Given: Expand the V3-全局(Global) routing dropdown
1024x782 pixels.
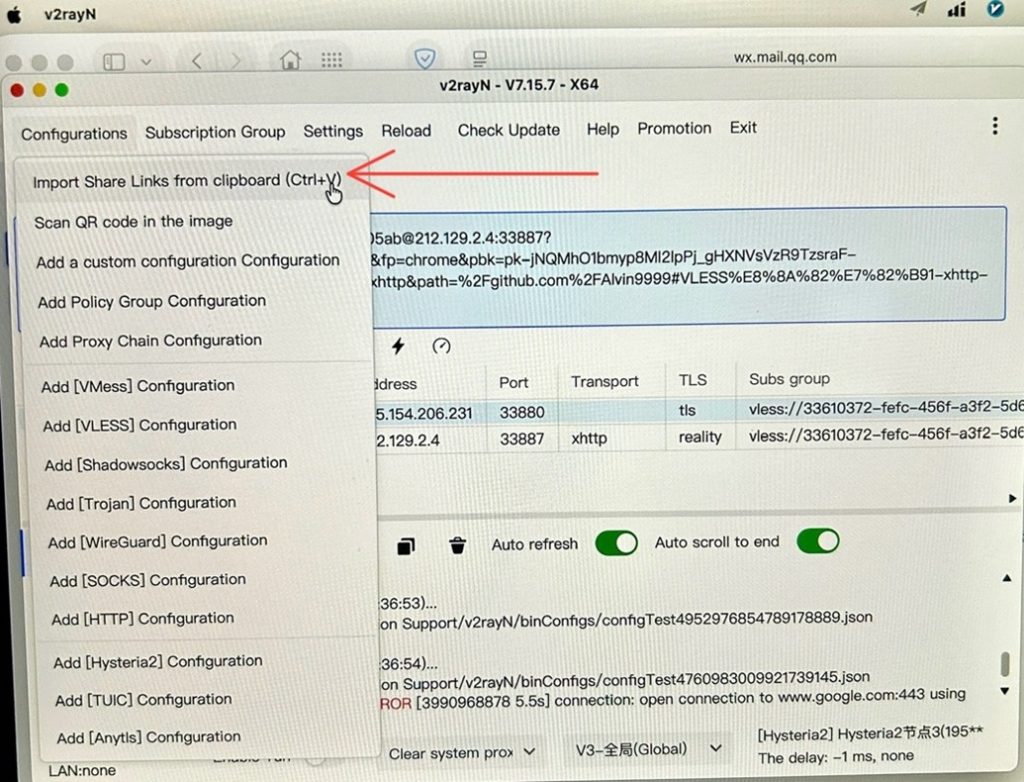Looking at the screenshot, I should [648, 749].
